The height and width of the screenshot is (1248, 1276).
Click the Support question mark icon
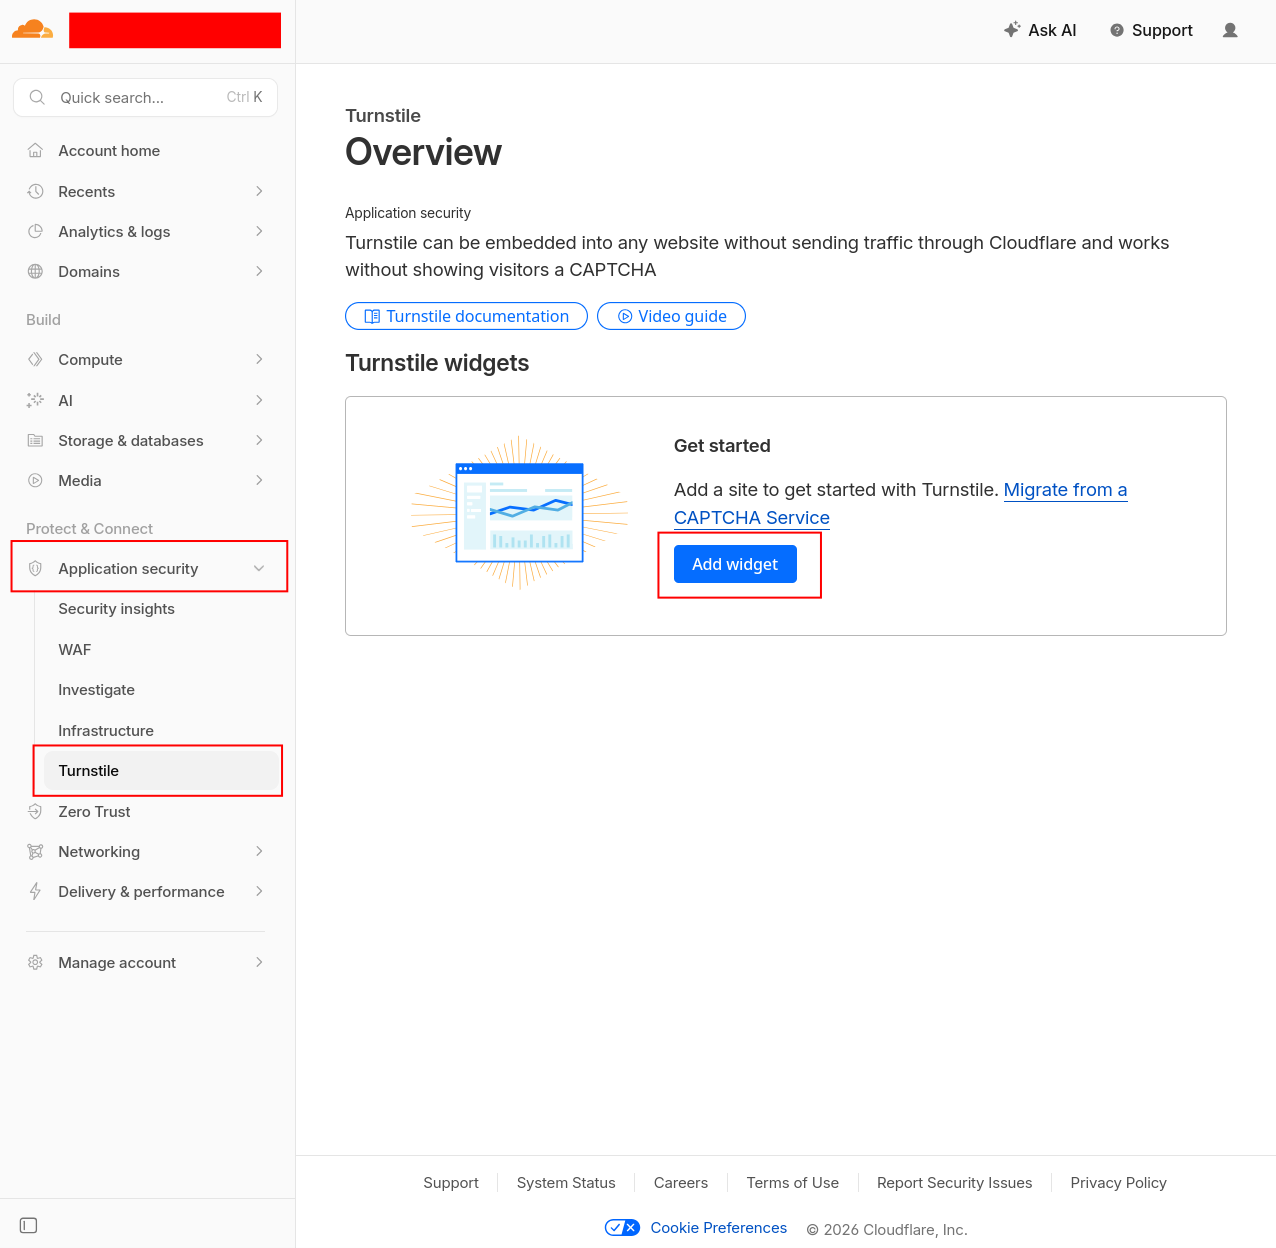(x=1117, y=30)
